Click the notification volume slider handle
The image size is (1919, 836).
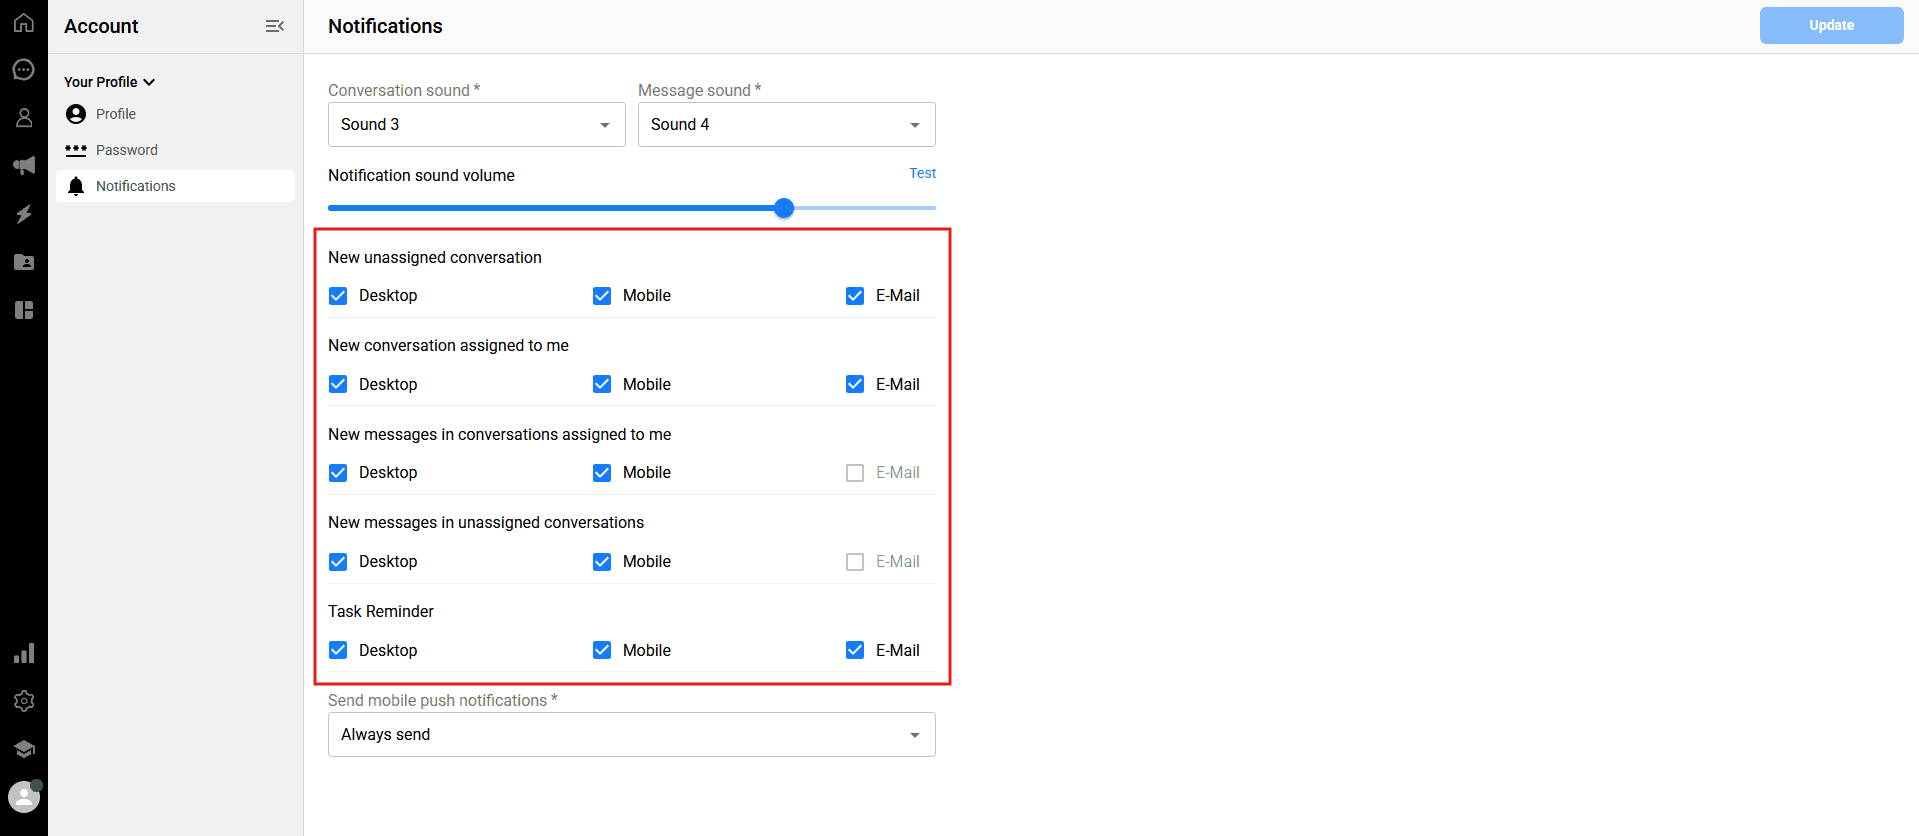tap(784, 208)
